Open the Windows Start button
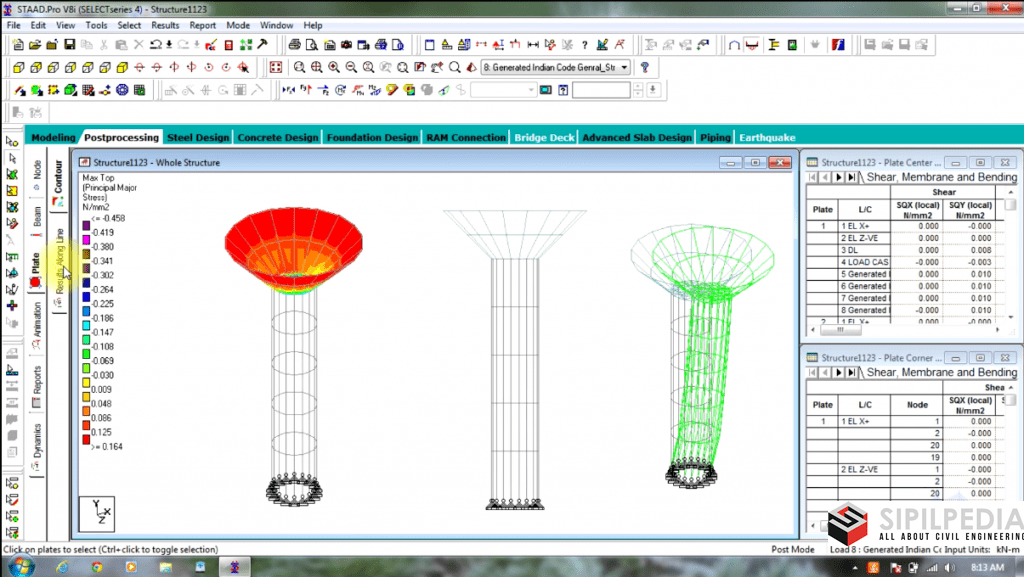Image resolution: width=1024 pixels, height=577 pixels. (x=20, y=567)
